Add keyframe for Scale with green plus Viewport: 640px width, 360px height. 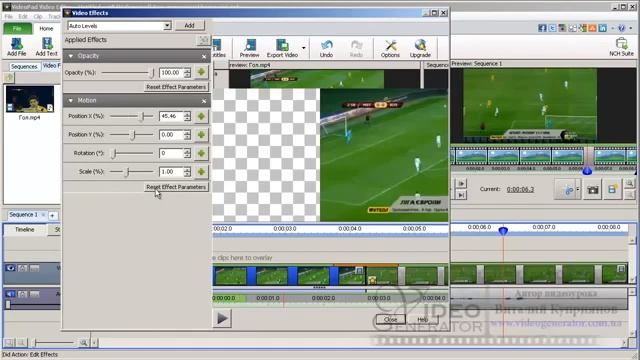(x=201, y=171)
